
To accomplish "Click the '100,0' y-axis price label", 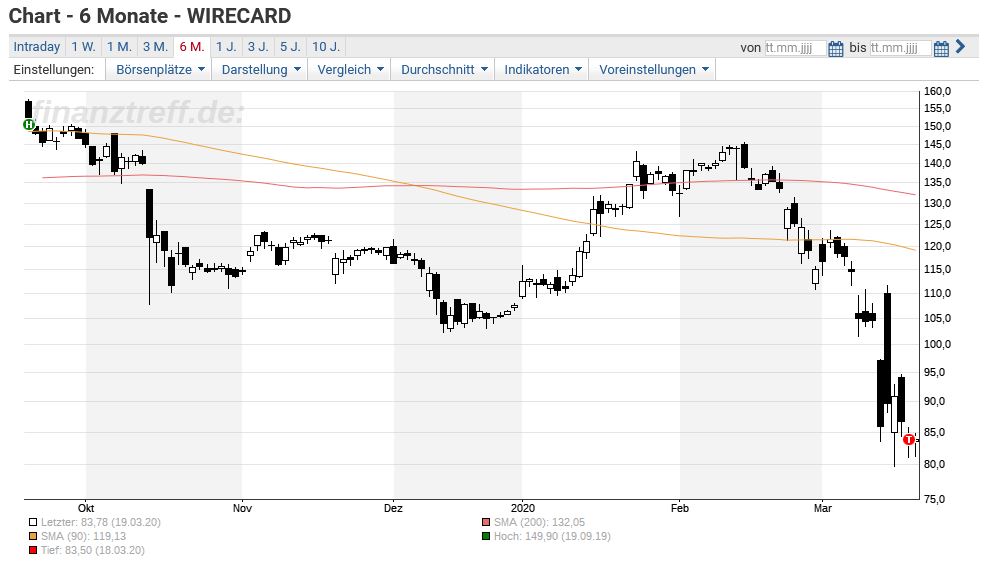I will 937,344.
